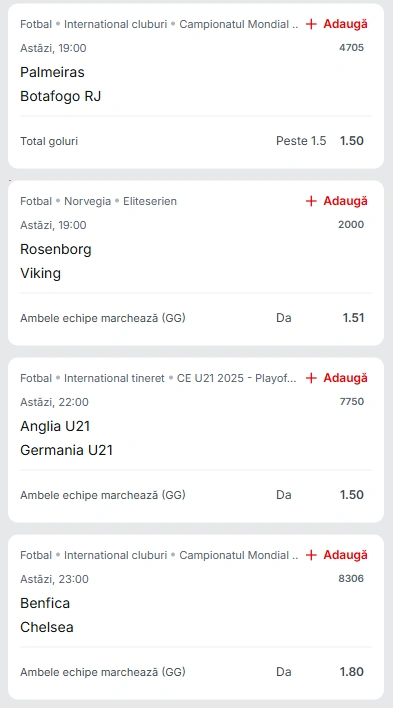Click the plus icon for Benfica vs Chelsea
Viewport: 393px width, 708px height.
coord(311,555)
